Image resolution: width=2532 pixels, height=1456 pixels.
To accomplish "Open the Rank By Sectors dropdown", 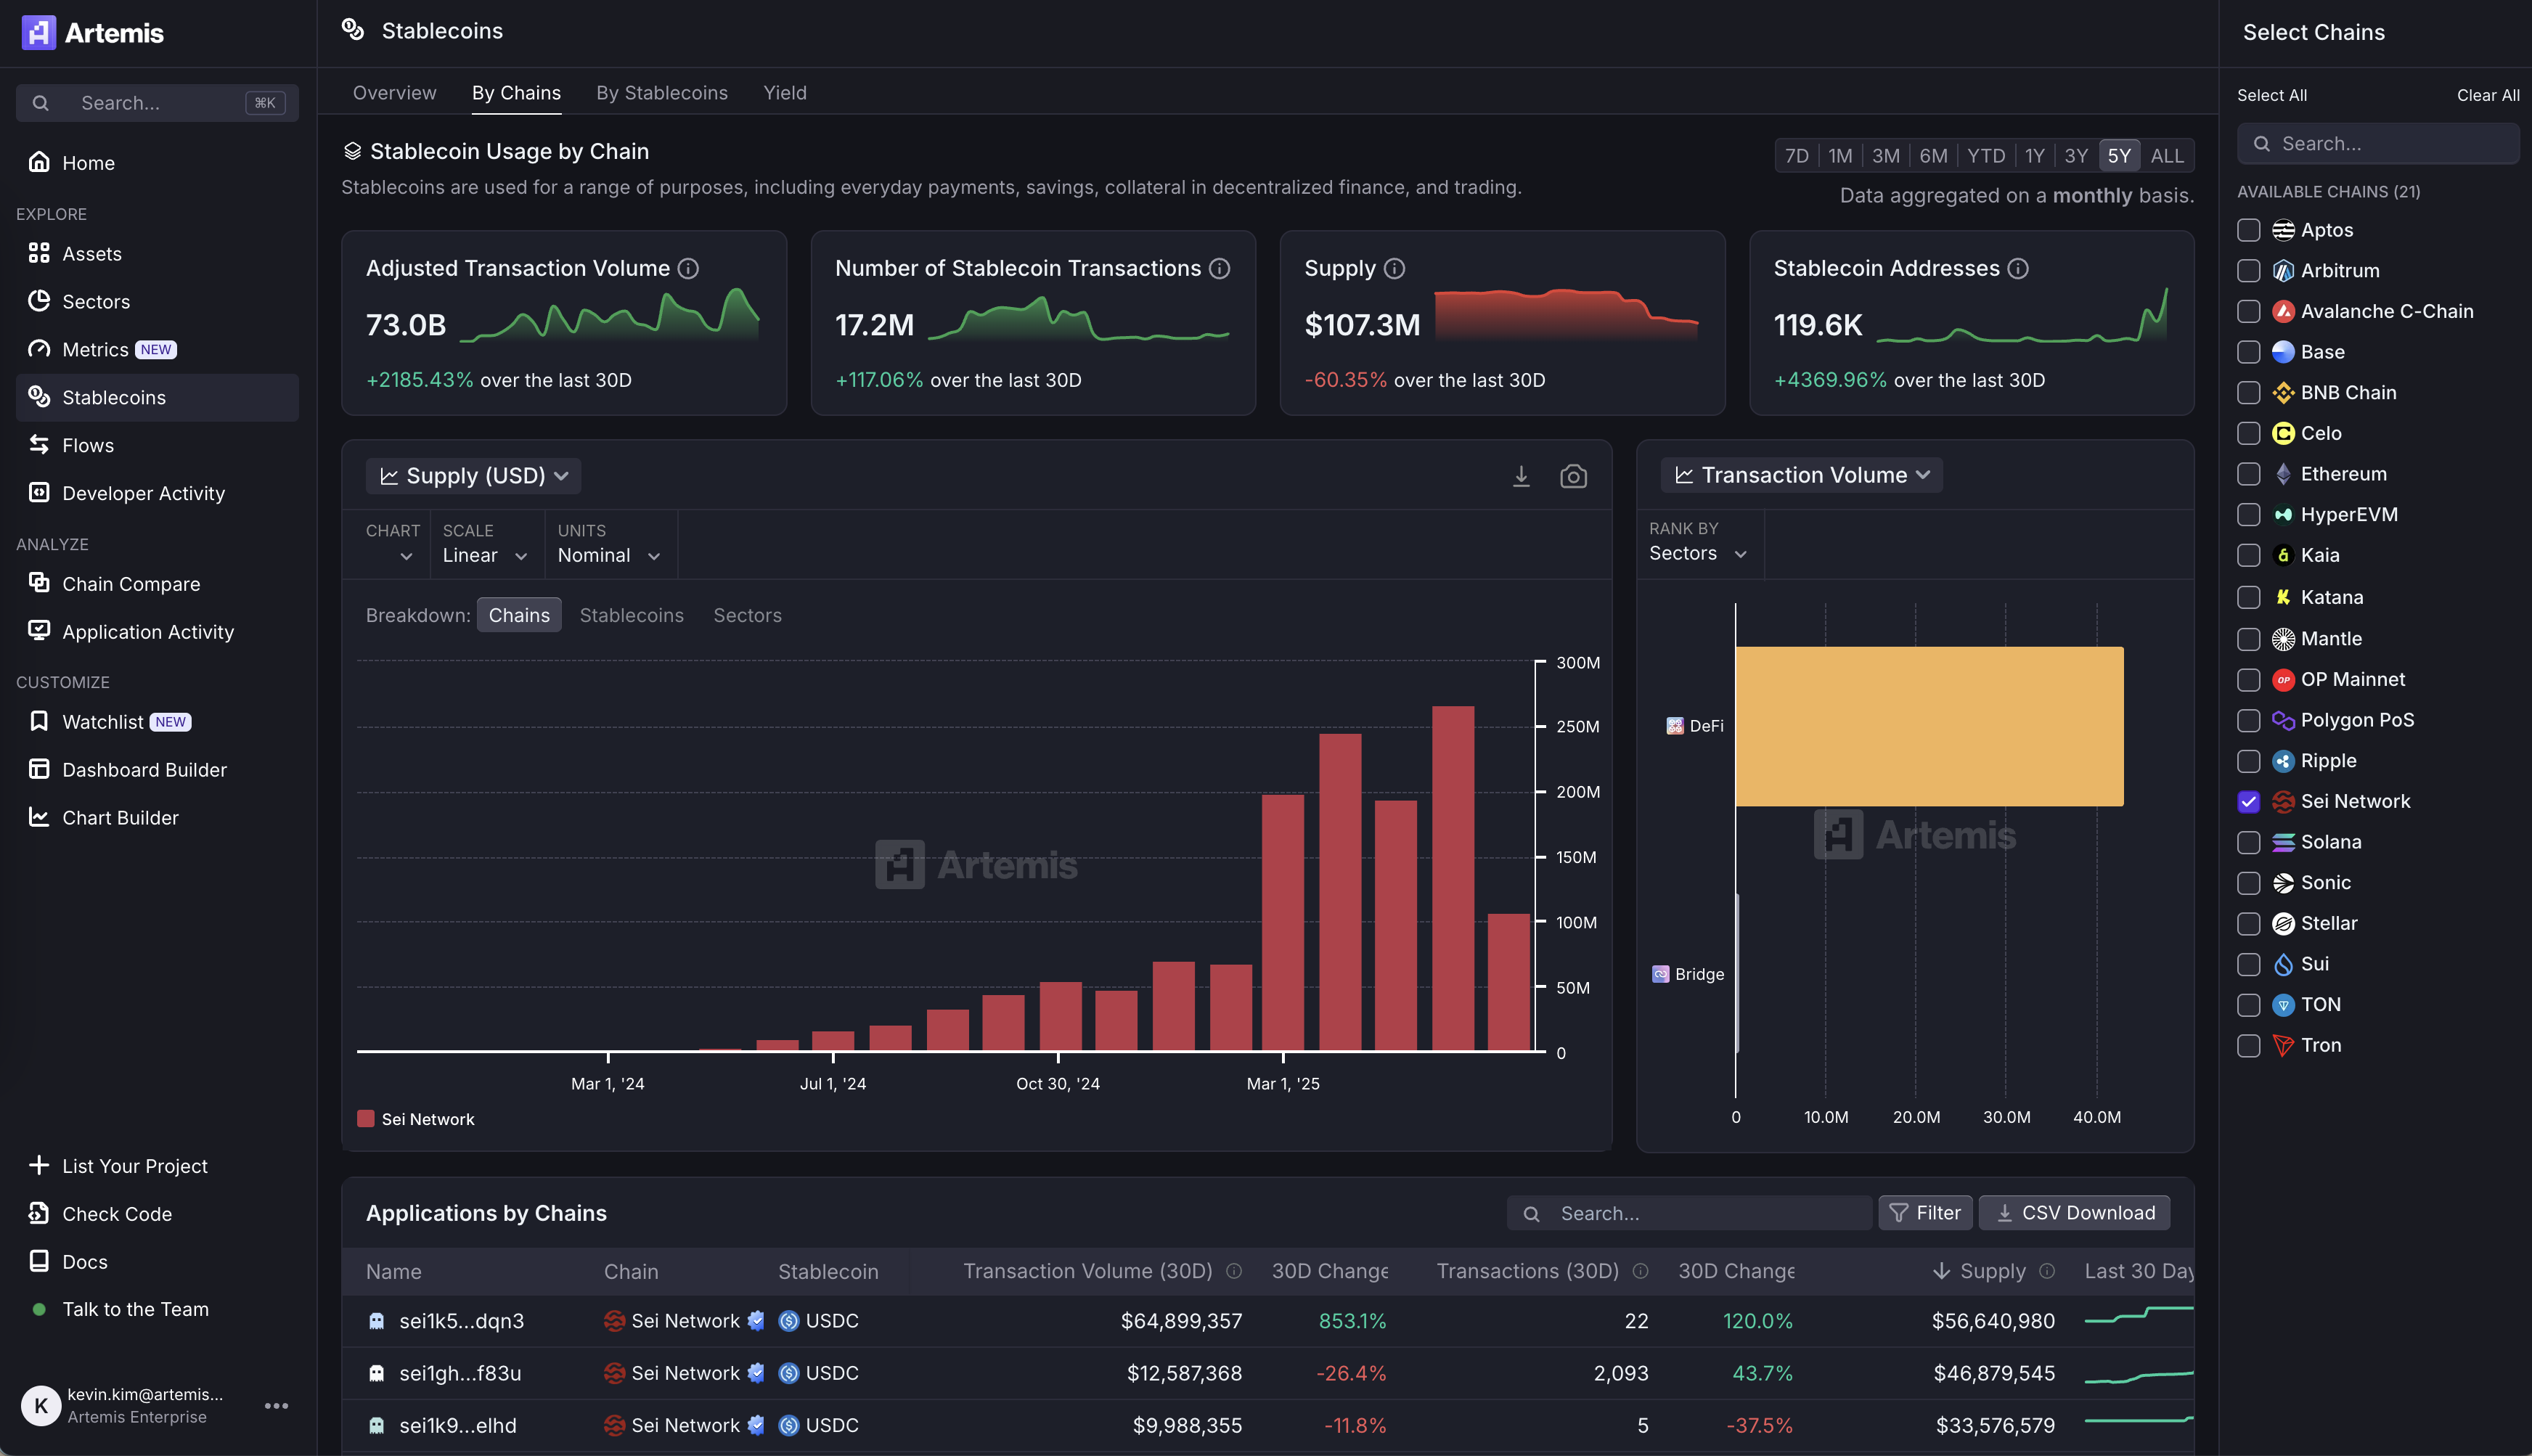I will tap(1699, 543).
